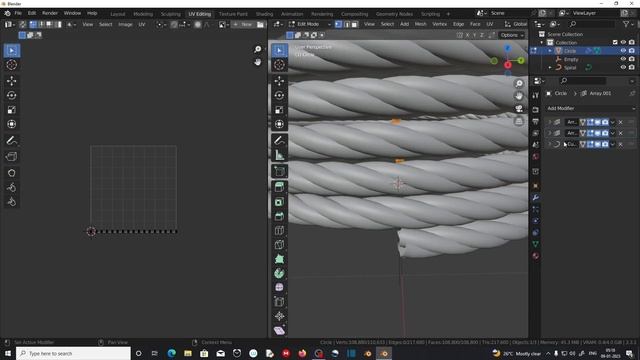
Task: Open the Vertex menu in 3D viewport
Action: pos(439,24)
